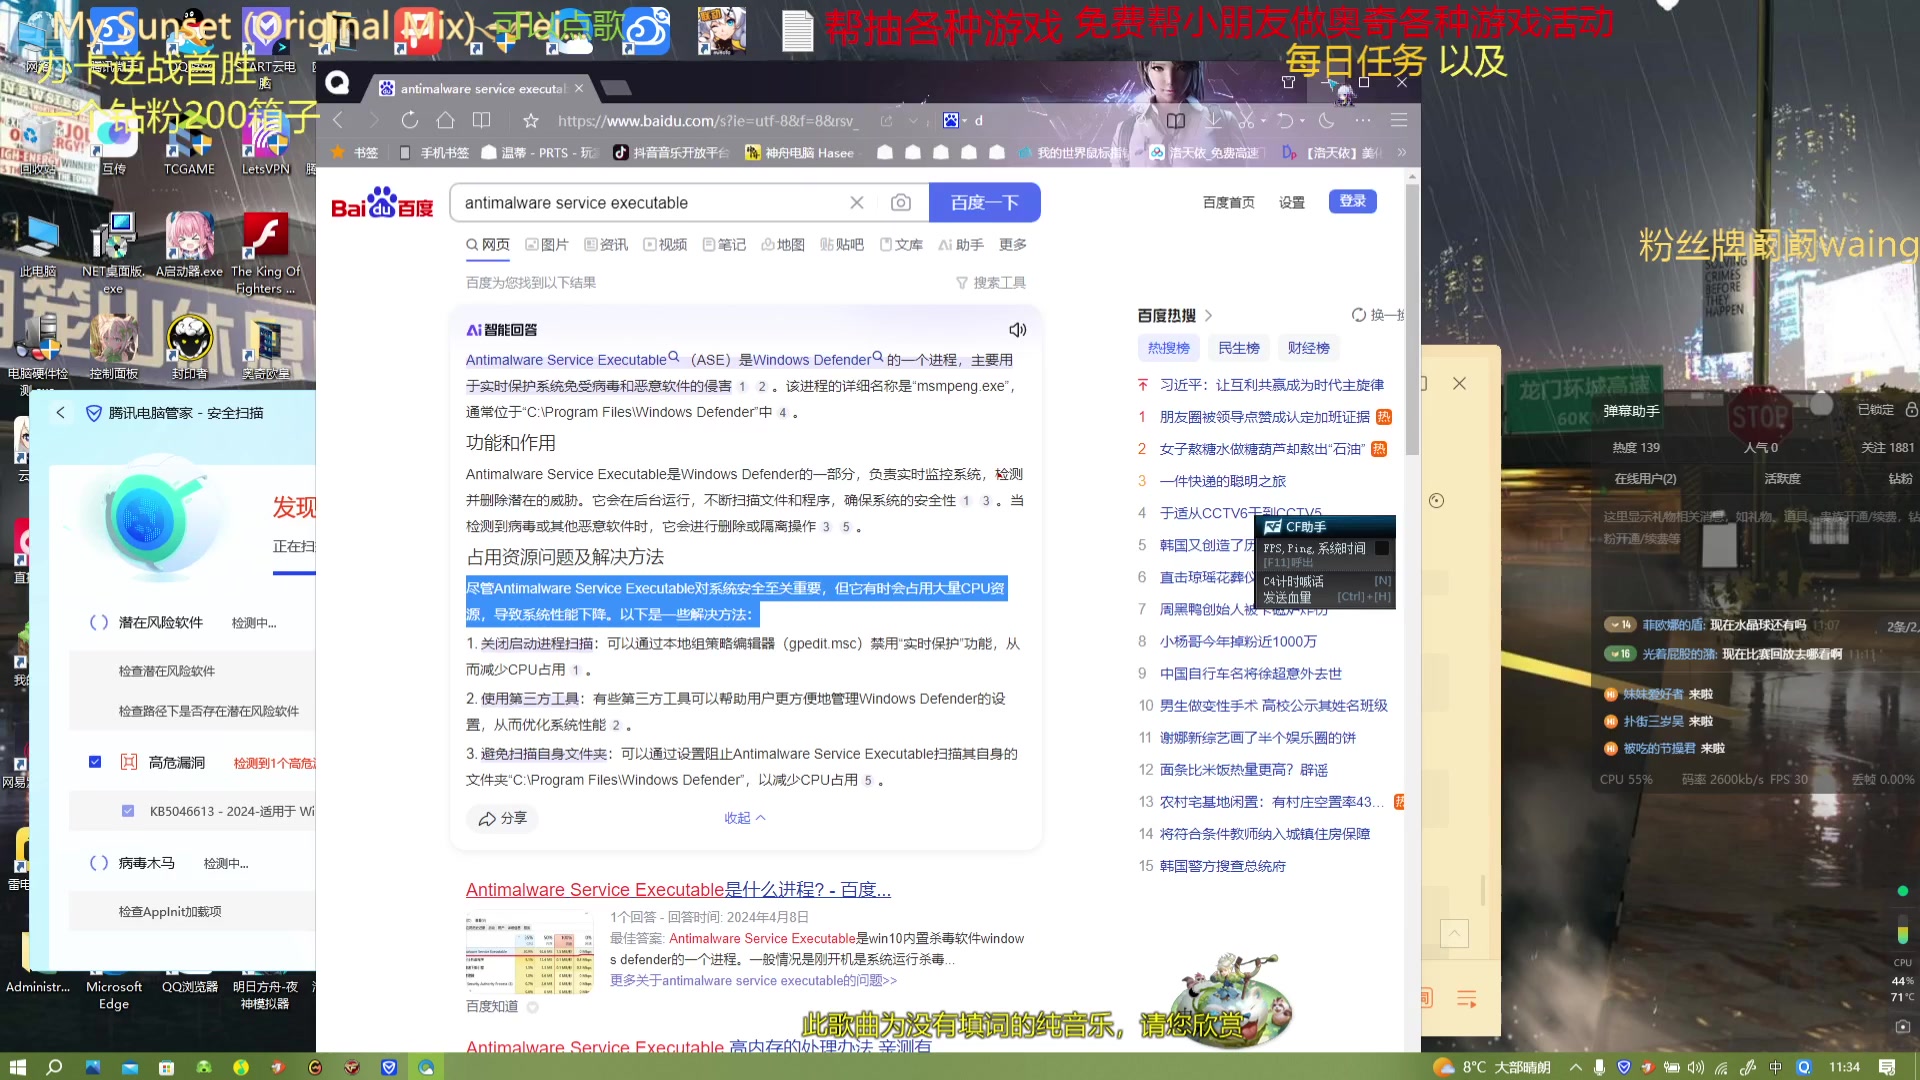Refresh the hot search list with 换一换
This screenshot has width=1920, height=1080.
coord(1378,315)
